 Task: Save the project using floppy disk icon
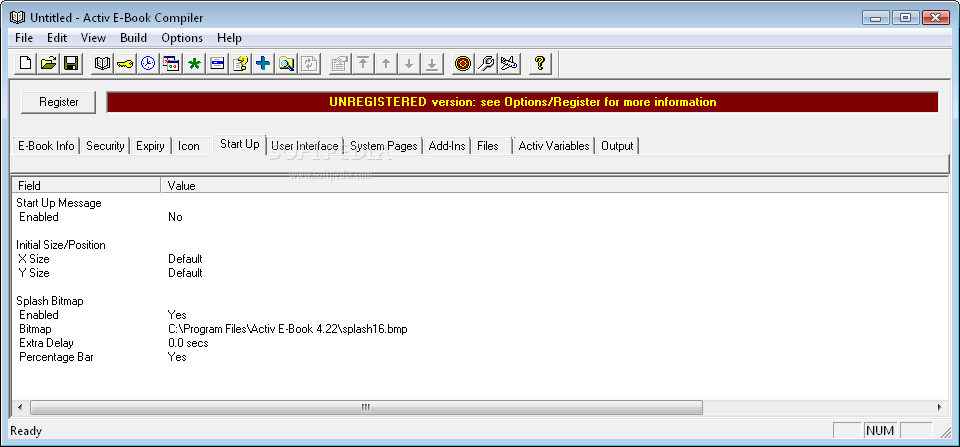click(71, 63)
